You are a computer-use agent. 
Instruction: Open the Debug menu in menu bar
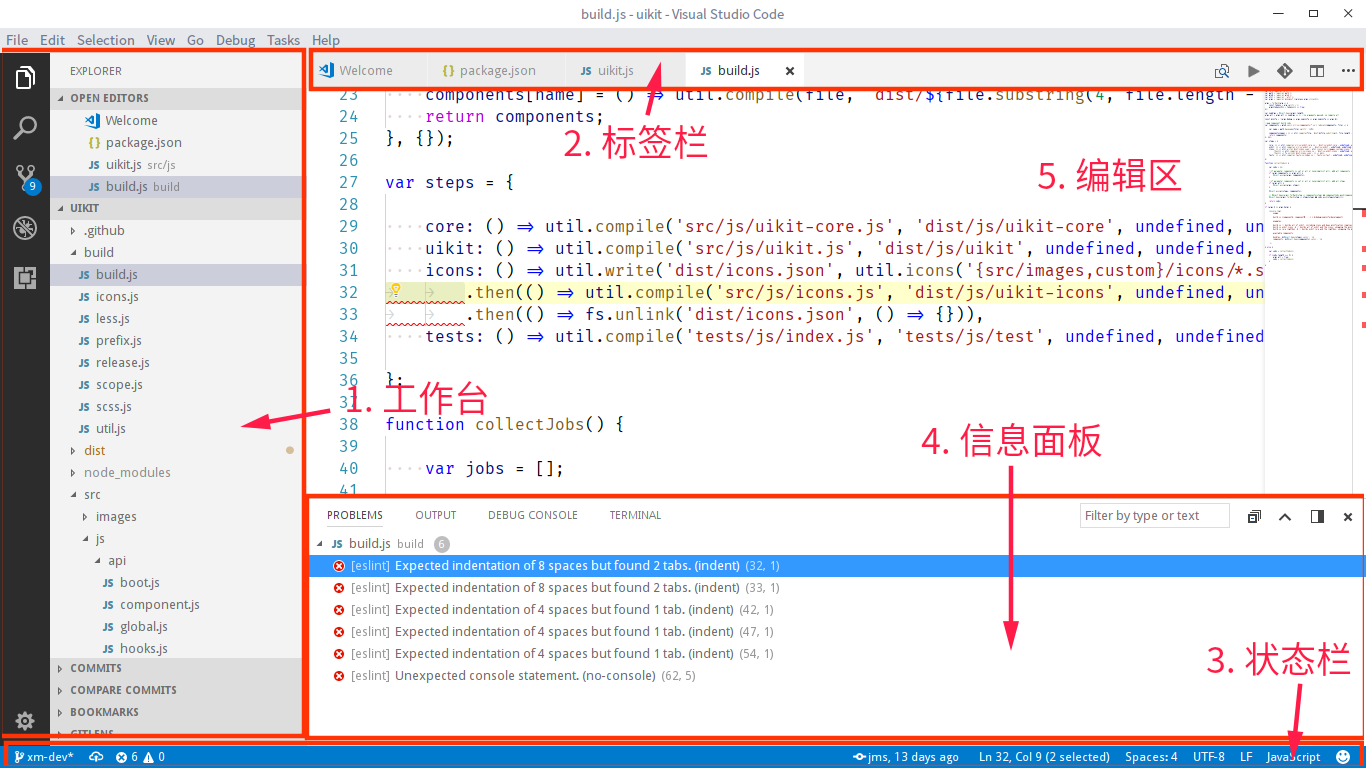pyautogui.click(x=235, y=40)
